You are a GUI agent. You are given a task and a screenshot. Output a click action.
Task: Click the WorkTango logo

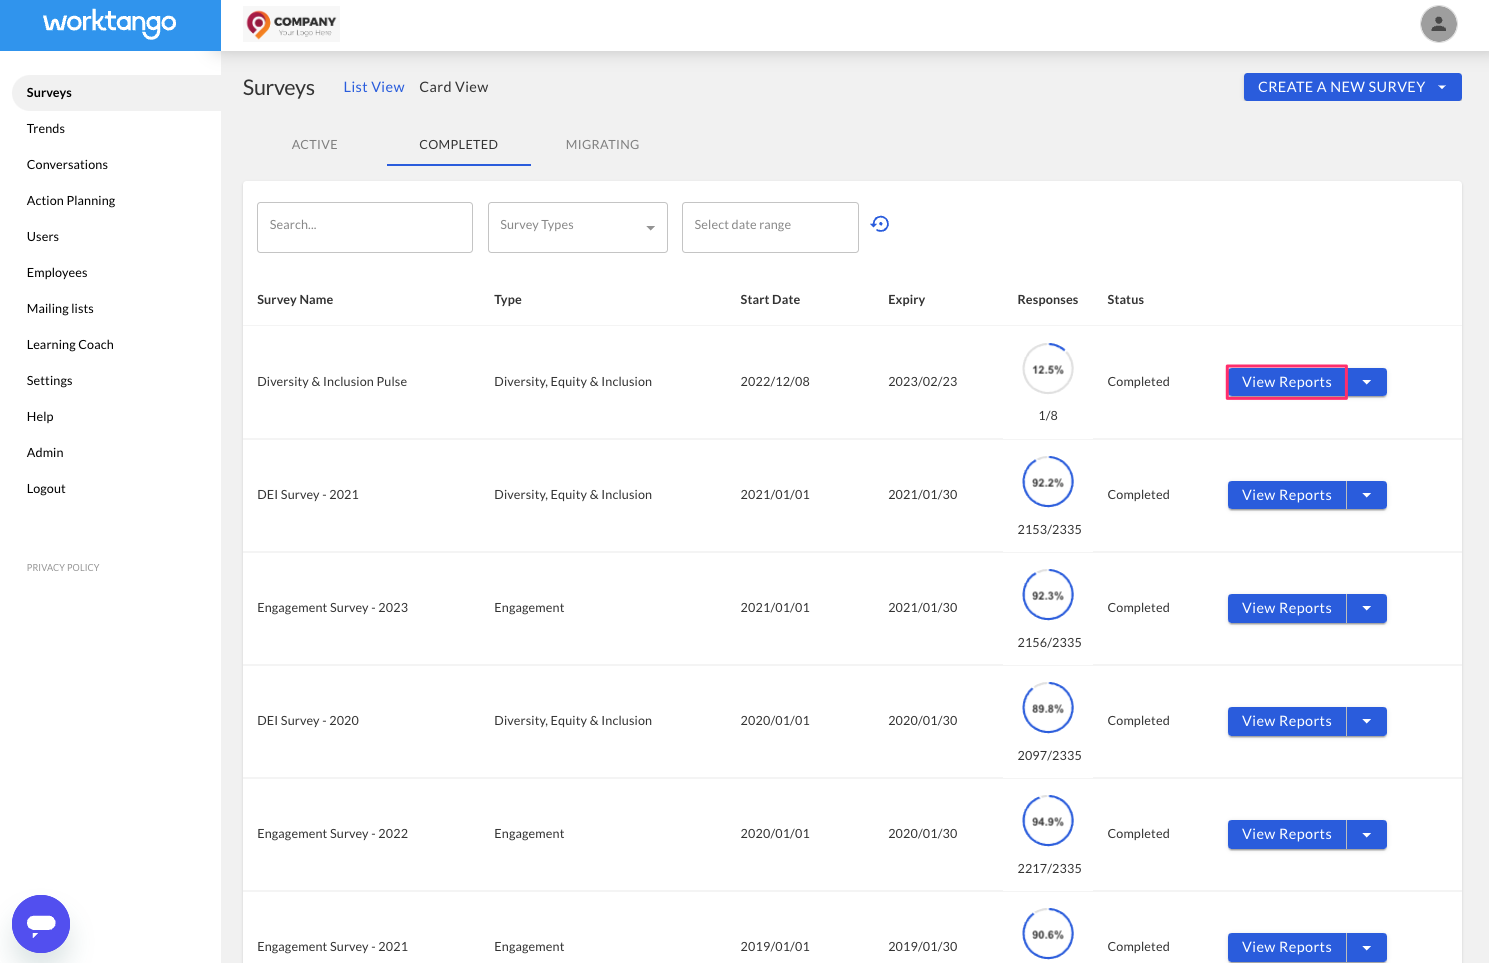point(110,23)
